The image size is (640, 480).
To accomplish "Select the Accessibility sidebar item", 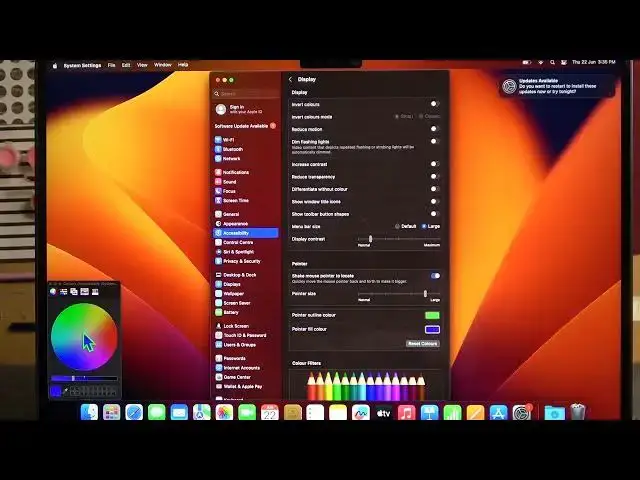I will (246, 233).
